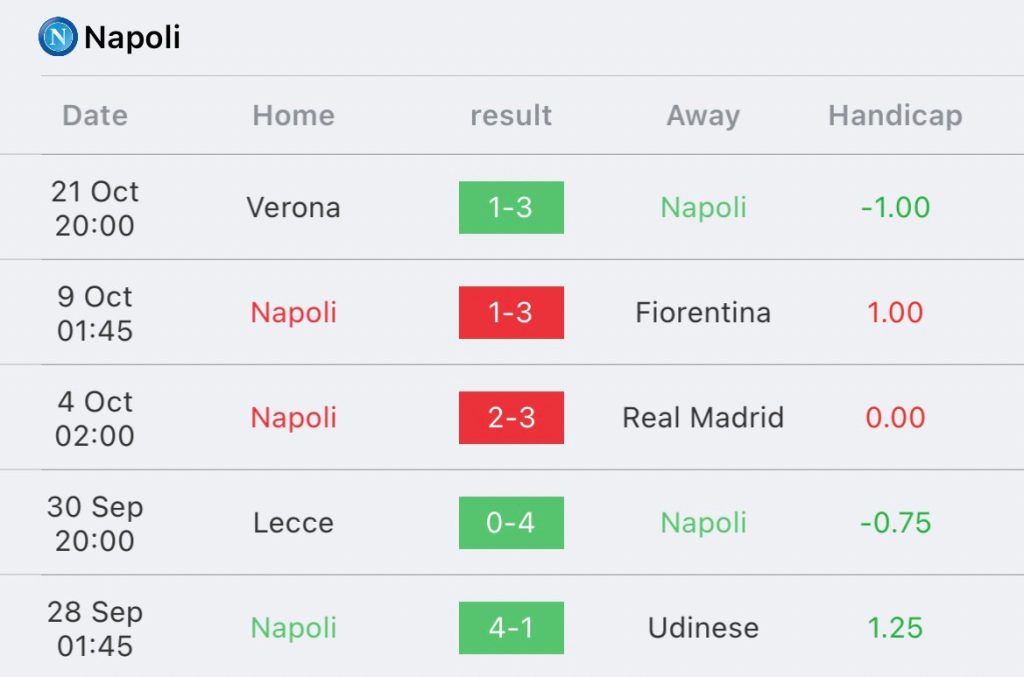Select the 1.25 handicap value
The image size is (1024, 677).
(895, 628)
